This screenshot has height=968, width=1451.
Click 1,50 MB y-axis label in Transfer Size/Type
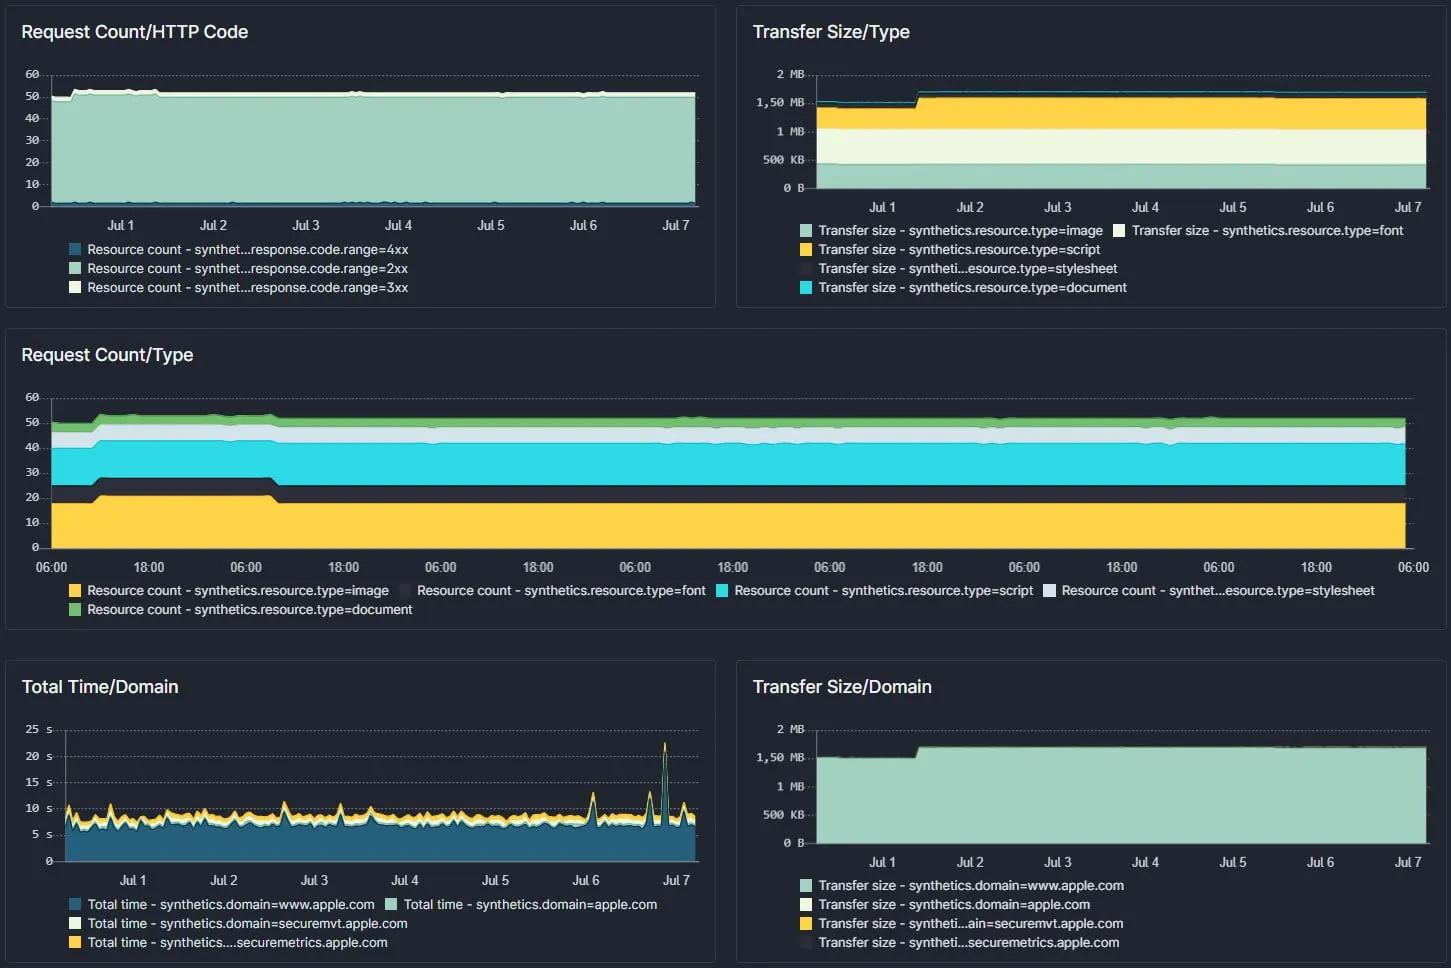780,103
